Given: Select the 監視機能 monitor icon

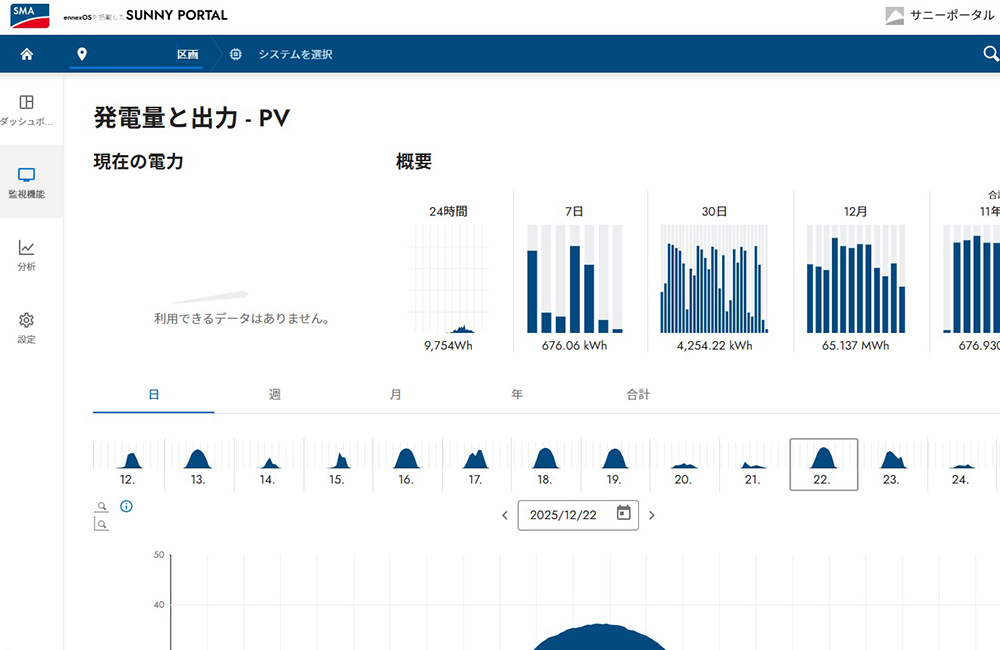Looking at the screenshot, I should click(27, 175).
